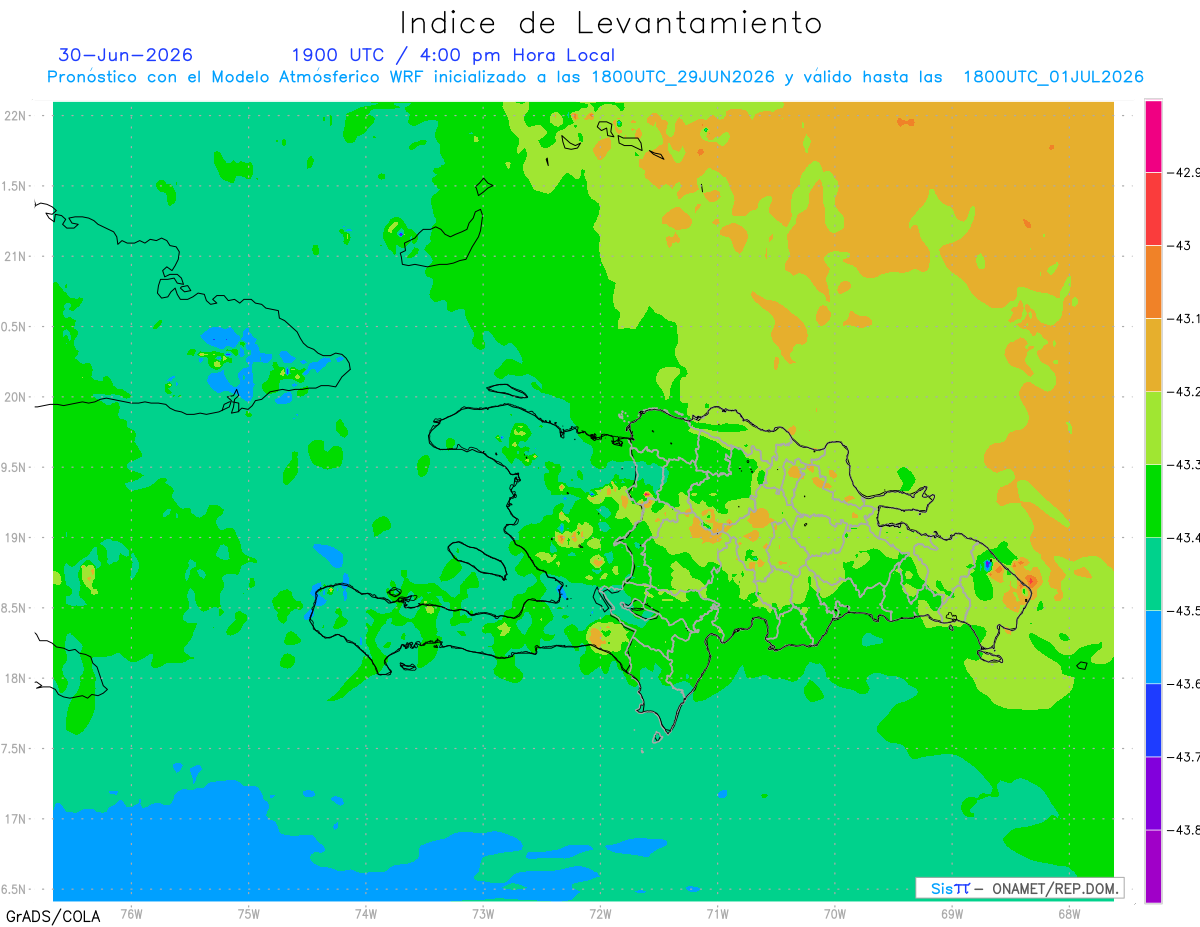Screen dimensions: 1200x927
Task: Click the '6.5N' latitude label
Action: 15,889
